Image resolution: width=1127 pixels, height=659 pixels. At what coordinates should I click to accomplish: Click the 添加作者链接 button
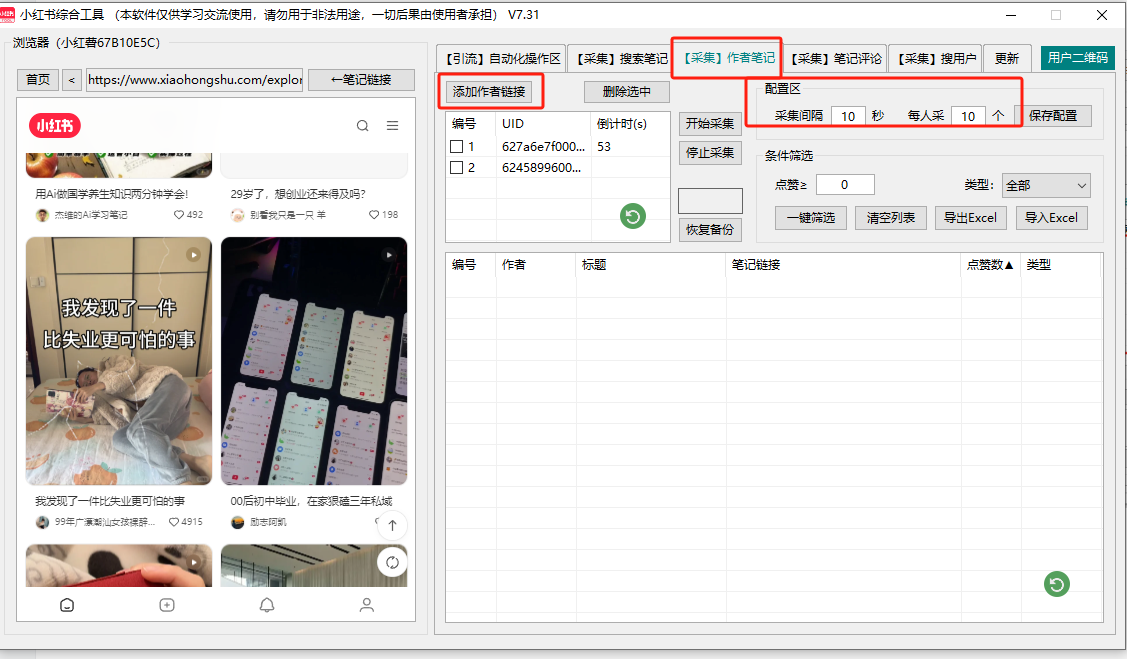(489, 92)
